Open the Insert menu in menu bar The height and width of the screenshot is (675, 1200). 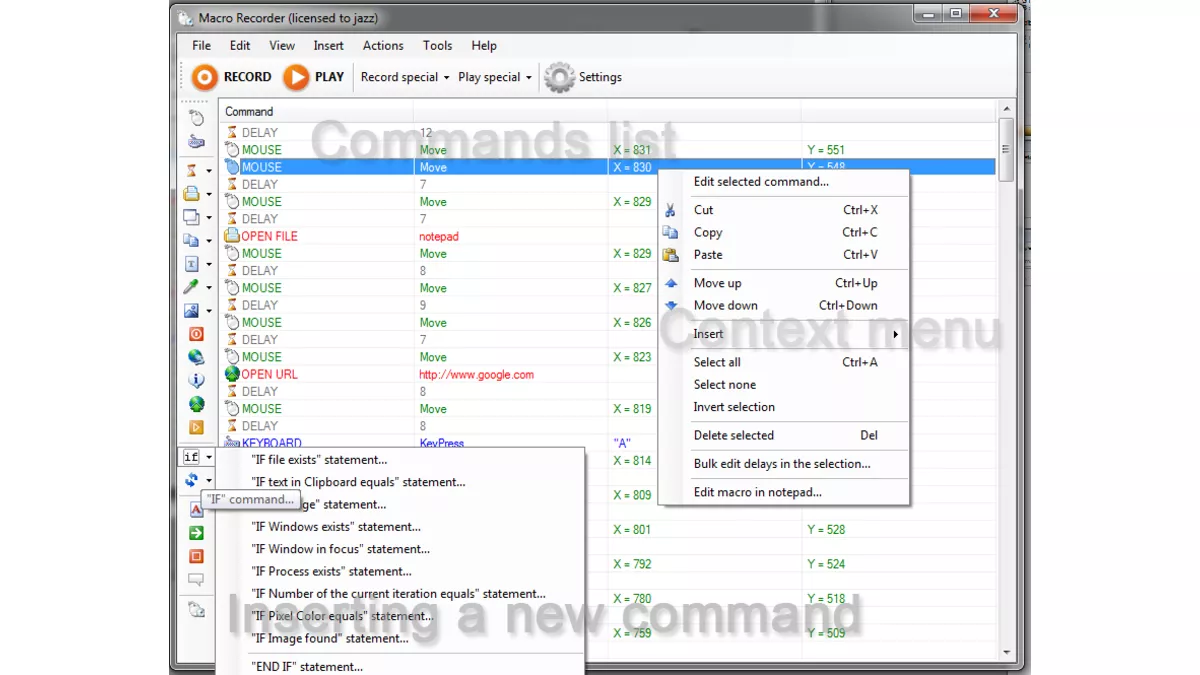328,45
